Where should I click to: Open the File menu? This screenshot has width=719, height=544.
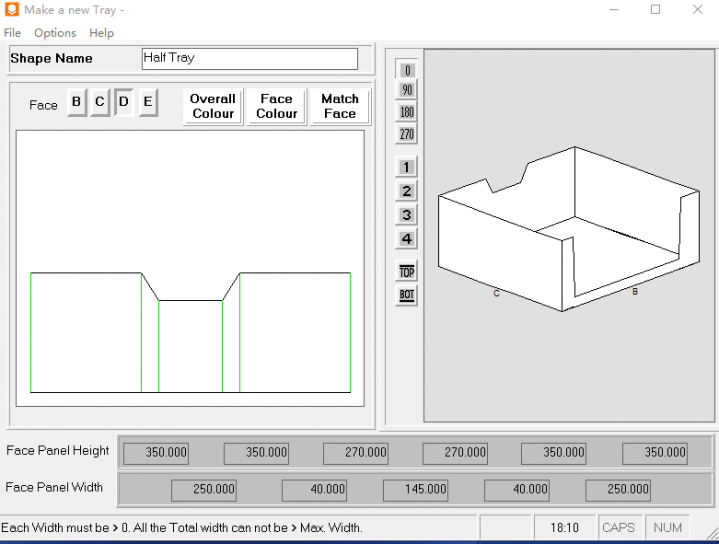coord(12,33)
